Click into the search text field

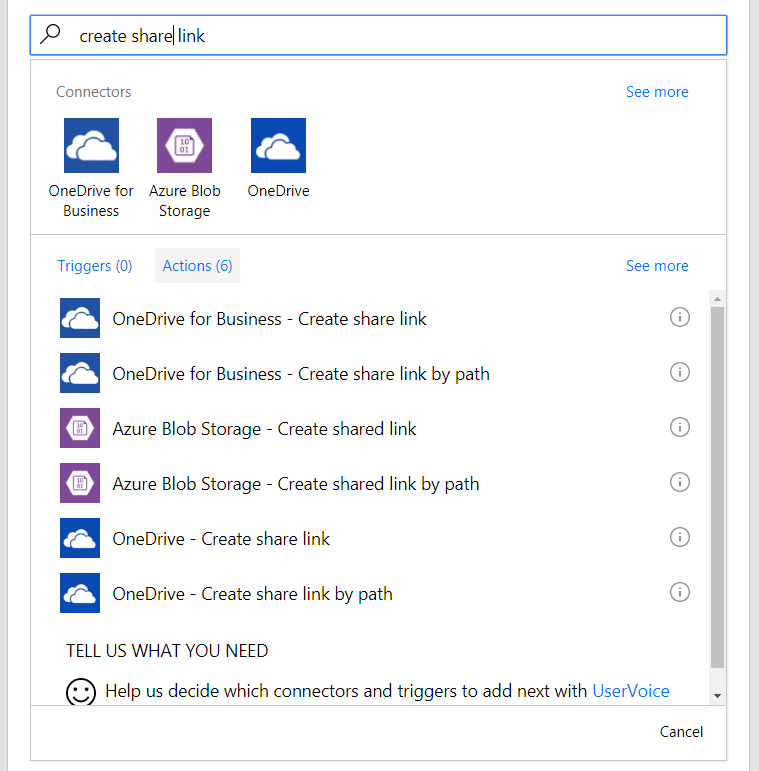[400, 36]
